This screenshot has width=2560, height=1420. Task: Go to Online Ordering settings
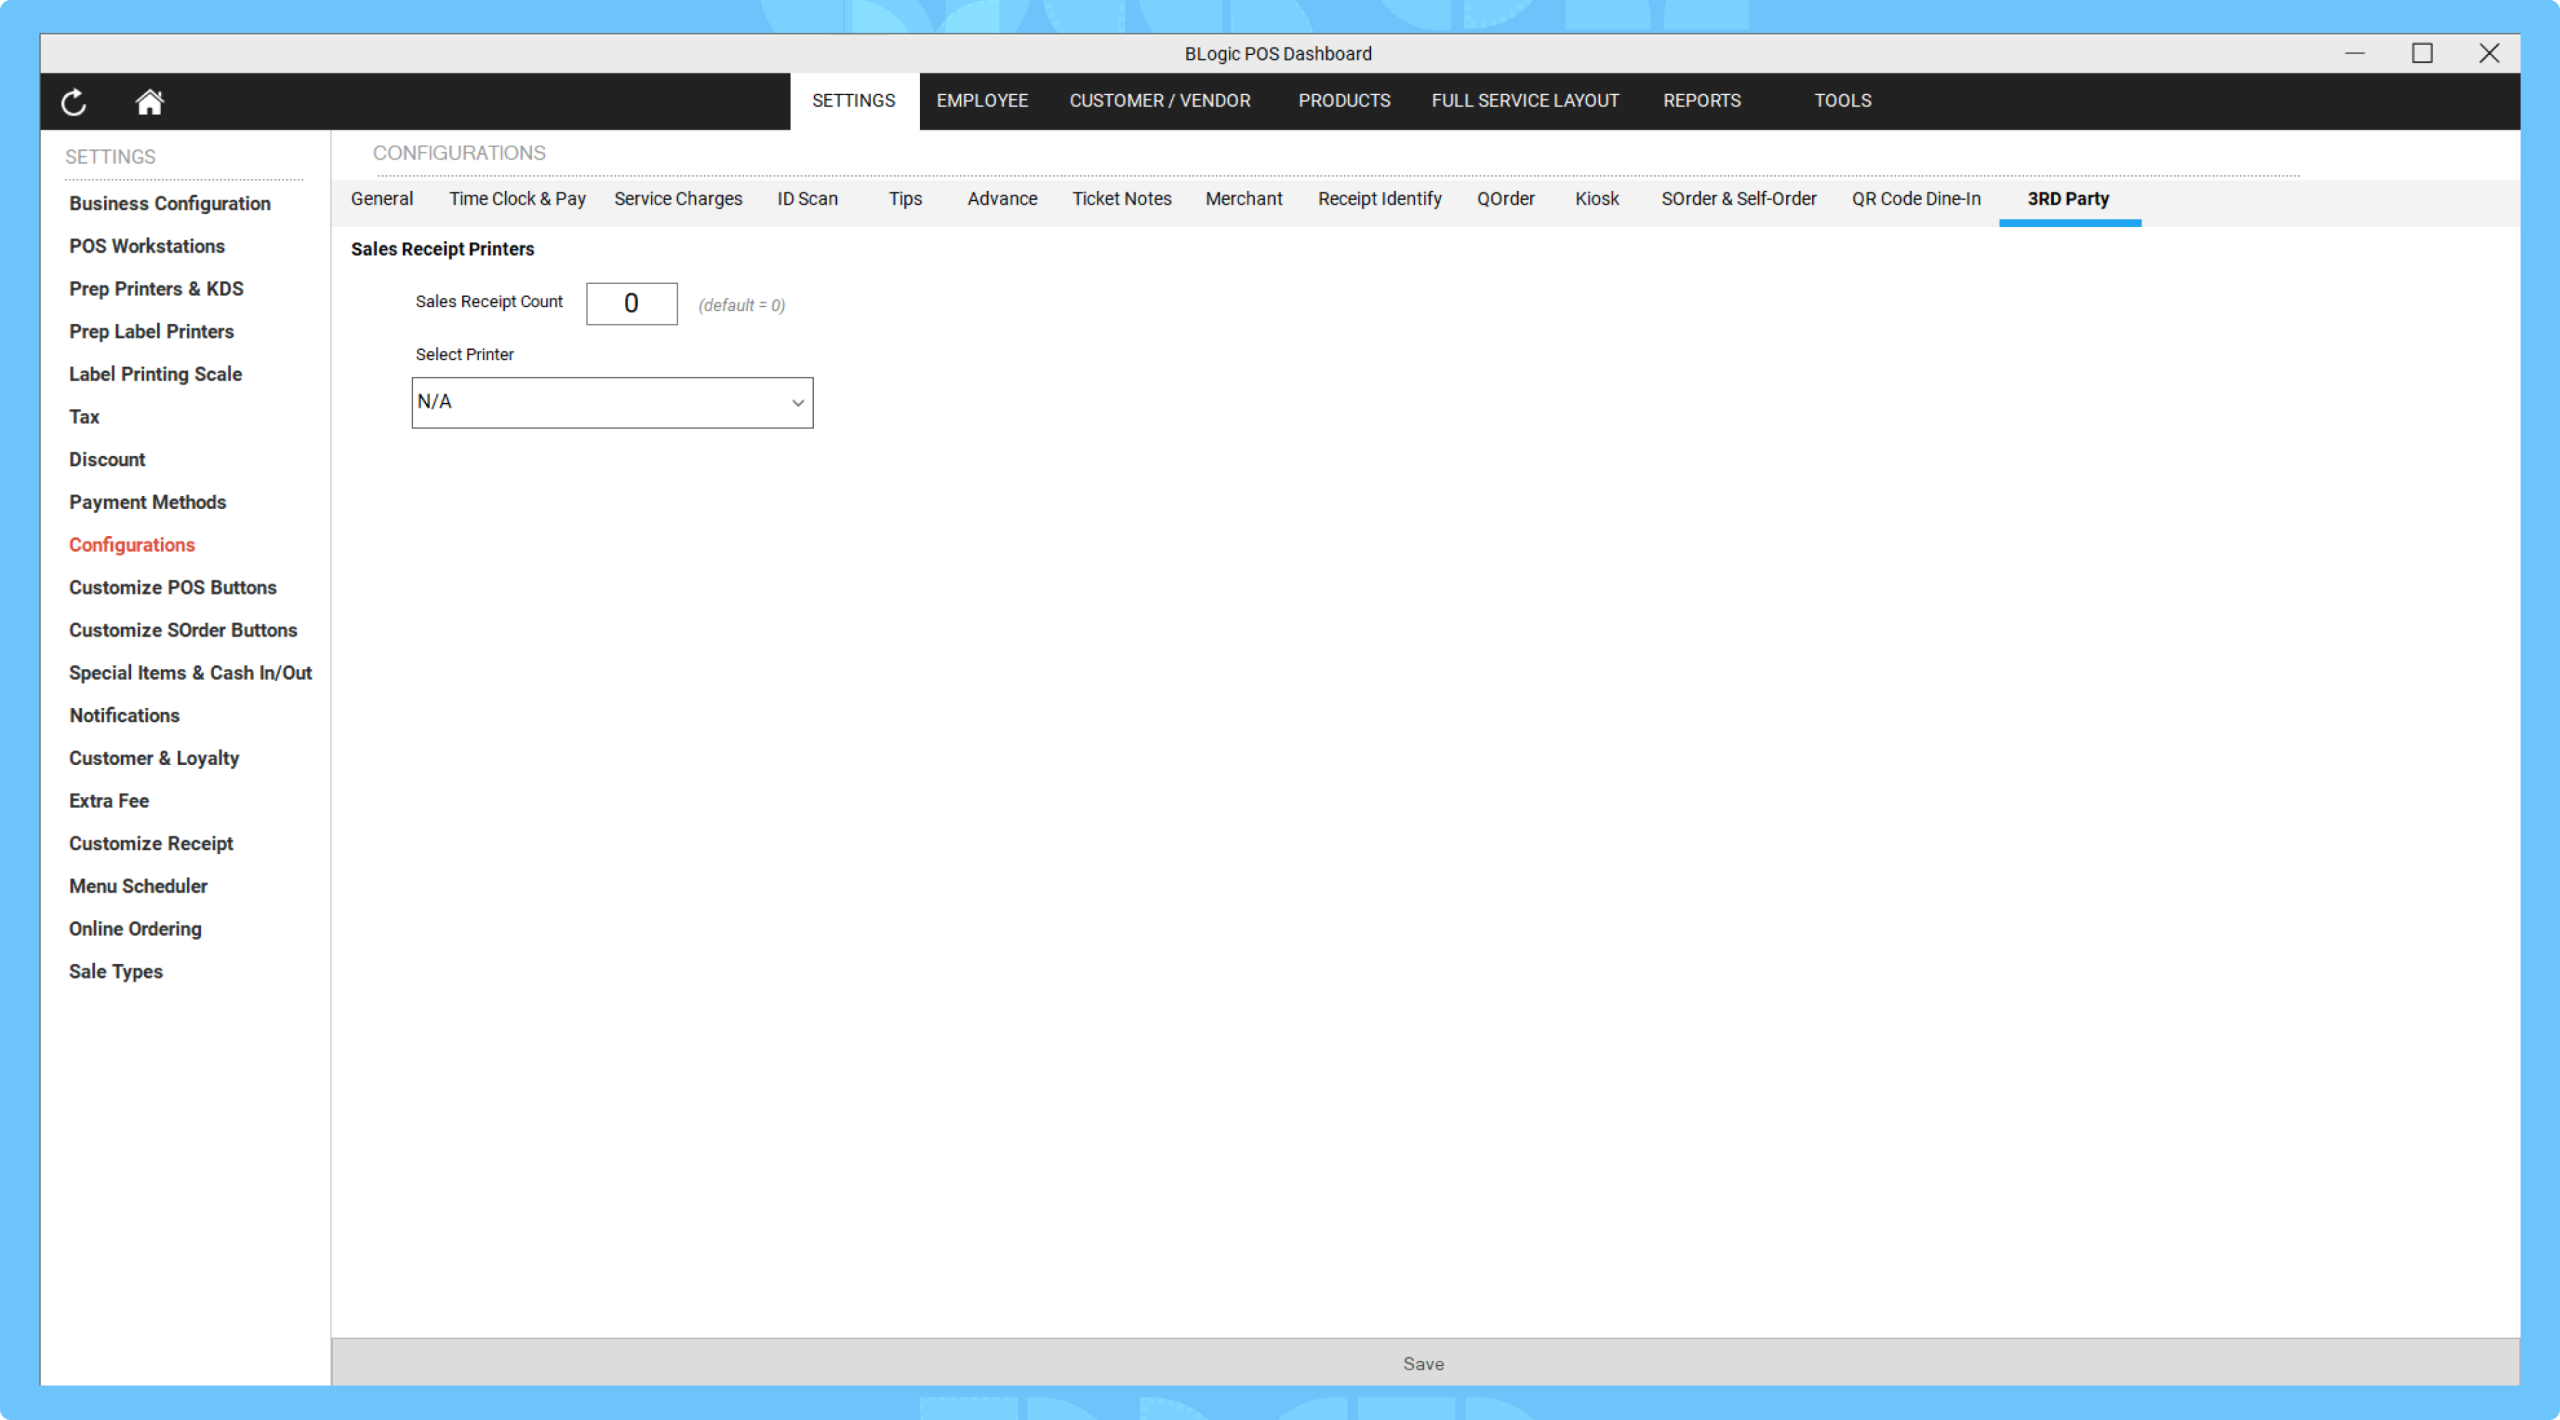(135, 929)
